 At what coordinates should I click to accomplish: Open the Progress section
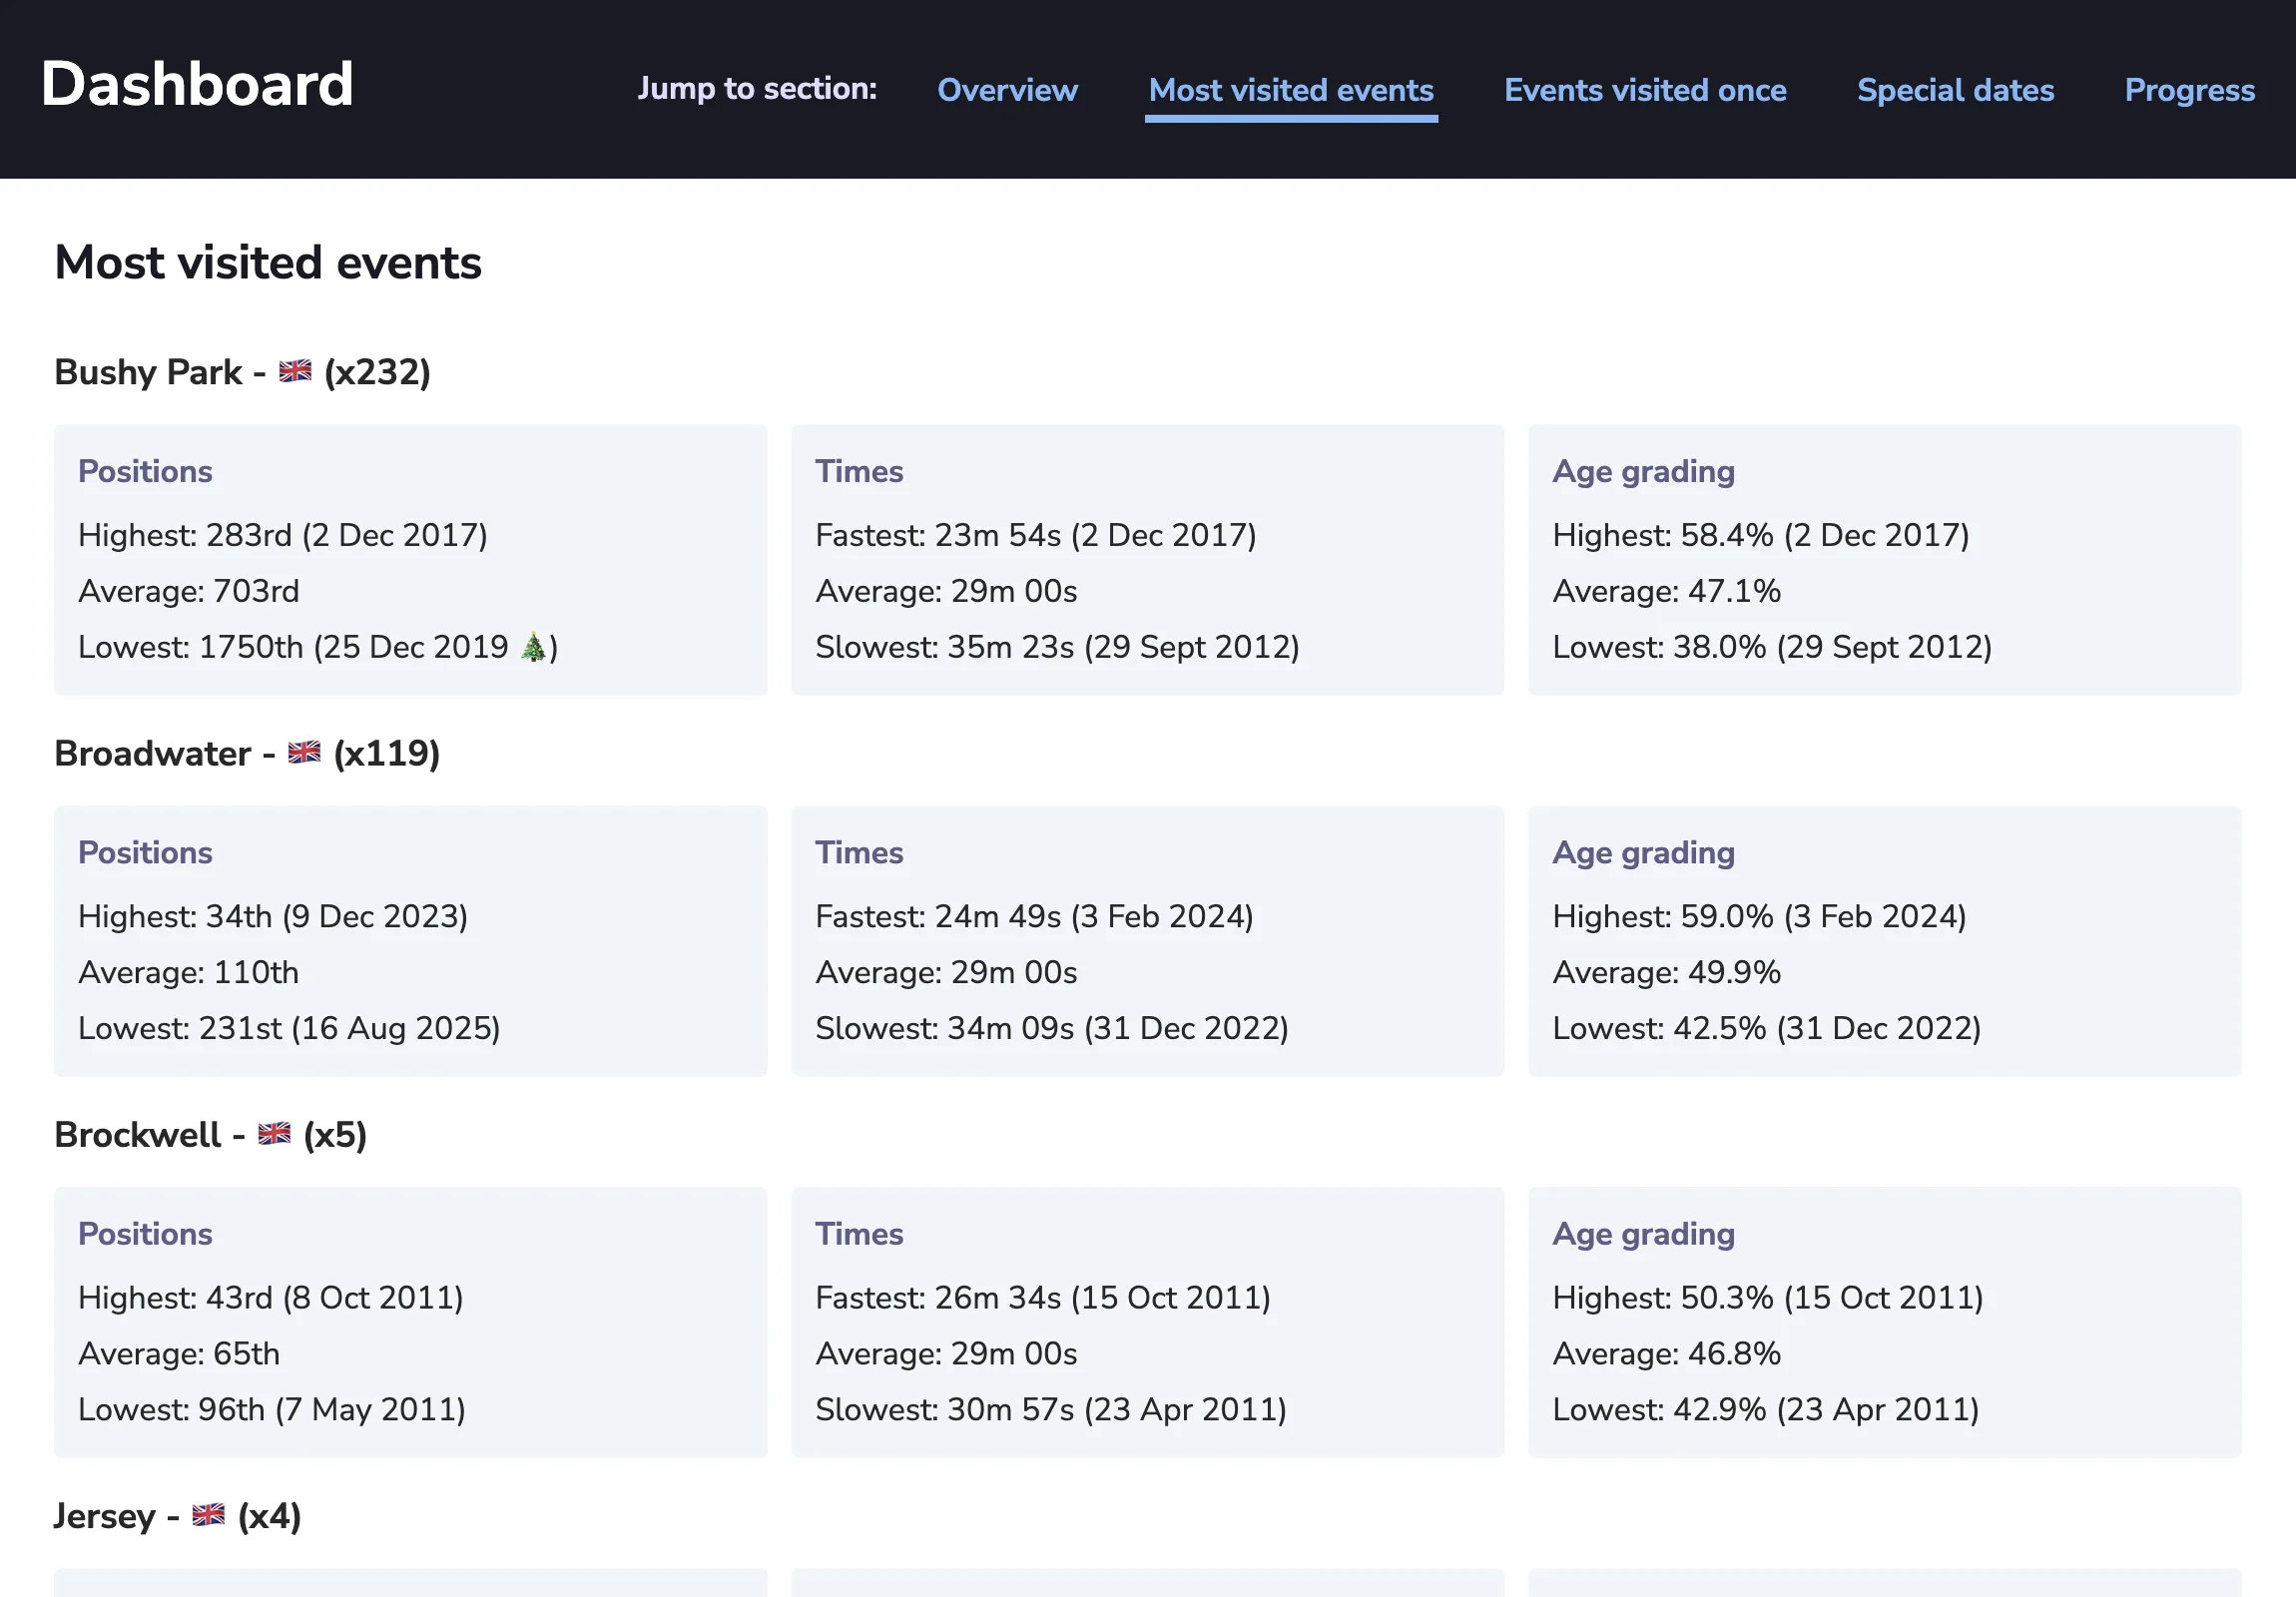click(x=2189, y=90)
